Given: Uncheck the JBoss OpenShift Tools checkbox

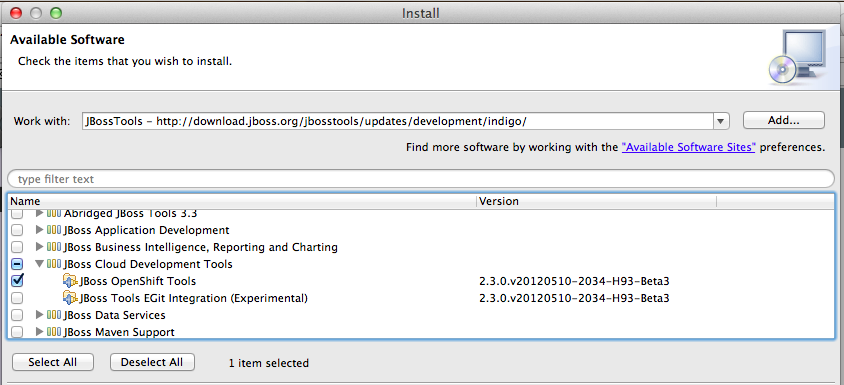Looking at the screenshot, I should pos(17,281).
